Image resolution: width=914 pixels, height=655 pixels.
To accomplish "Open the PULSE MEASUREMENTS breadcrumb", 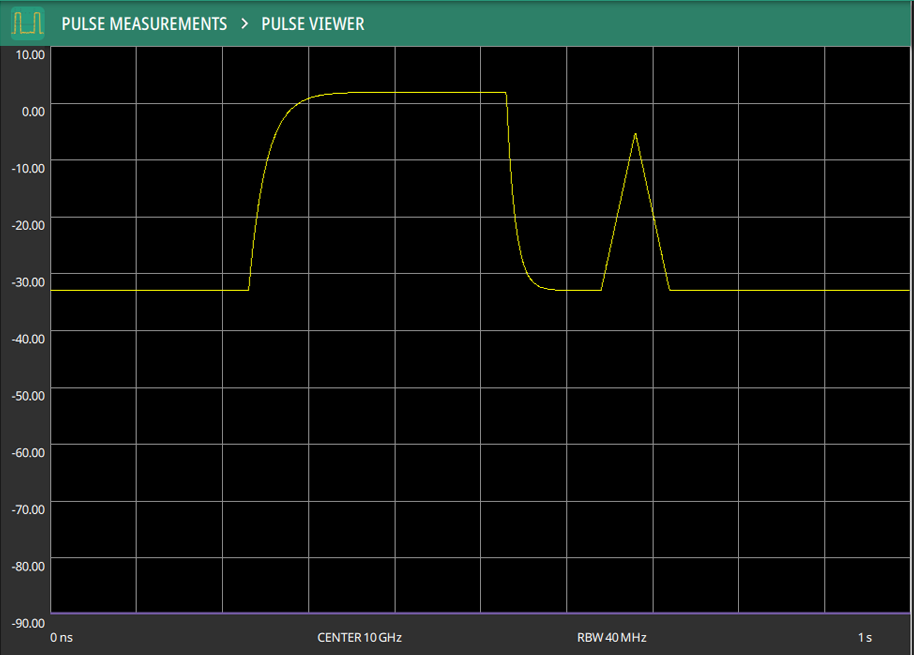I will coord(144,24).
